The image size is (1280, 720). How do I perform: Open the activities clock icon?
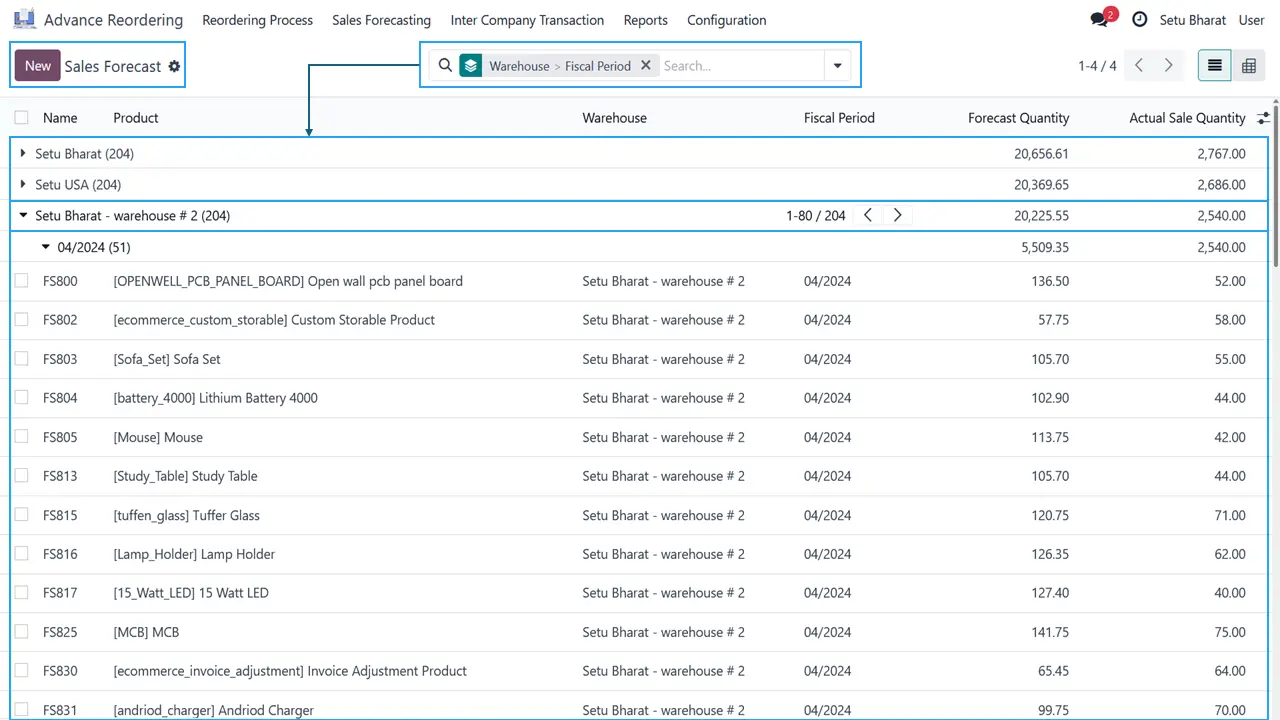[1140, 20]
